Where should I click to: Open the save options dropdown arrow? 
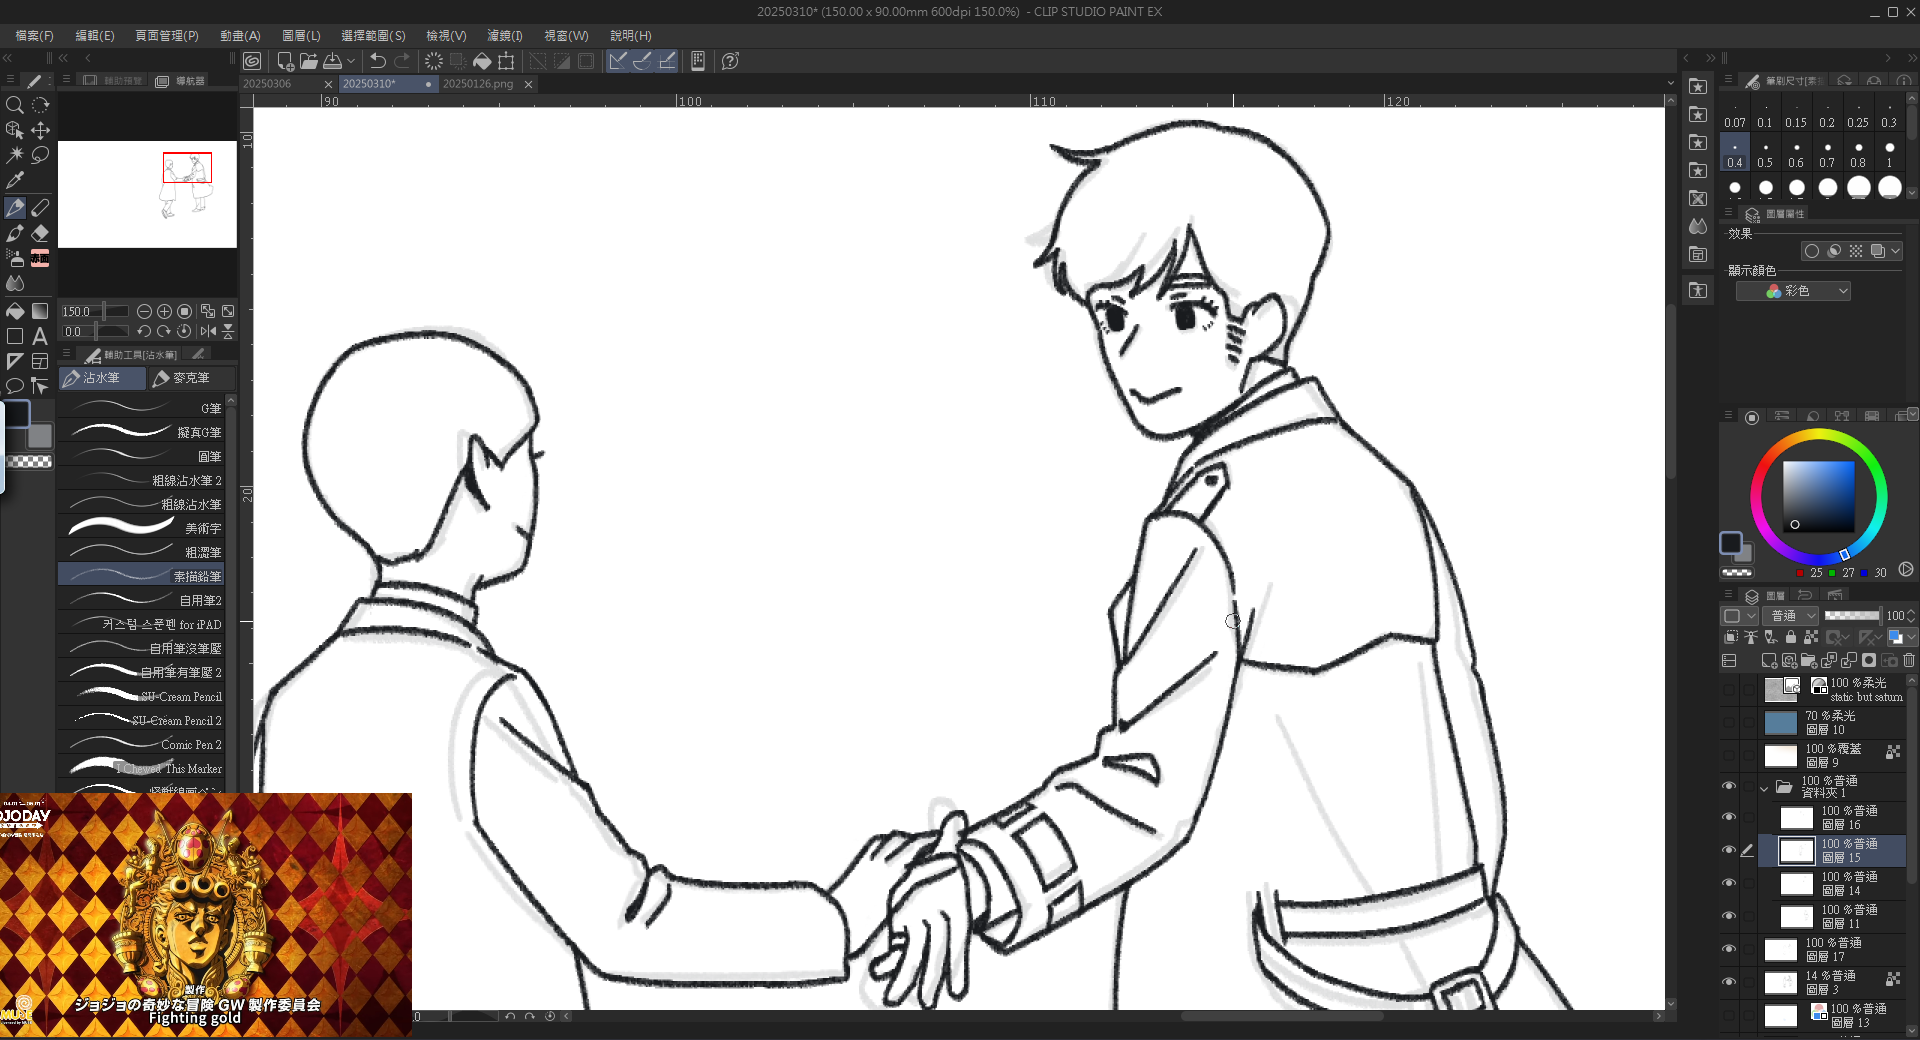coord(351,61)
